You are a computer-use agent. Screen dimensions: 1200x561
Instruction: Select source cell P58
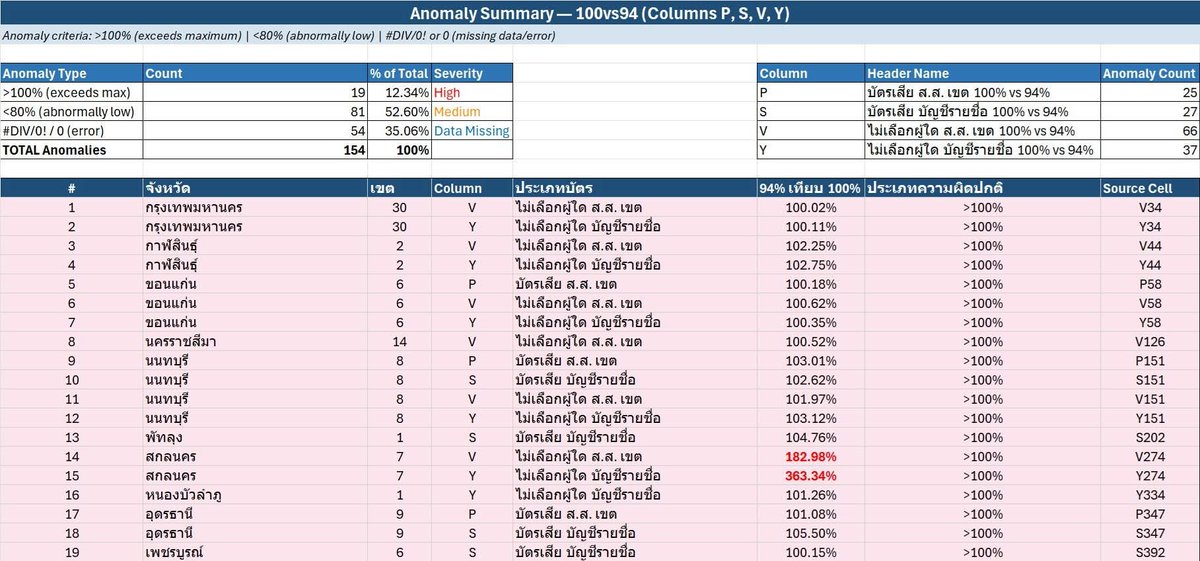[x=1149, y=284]
